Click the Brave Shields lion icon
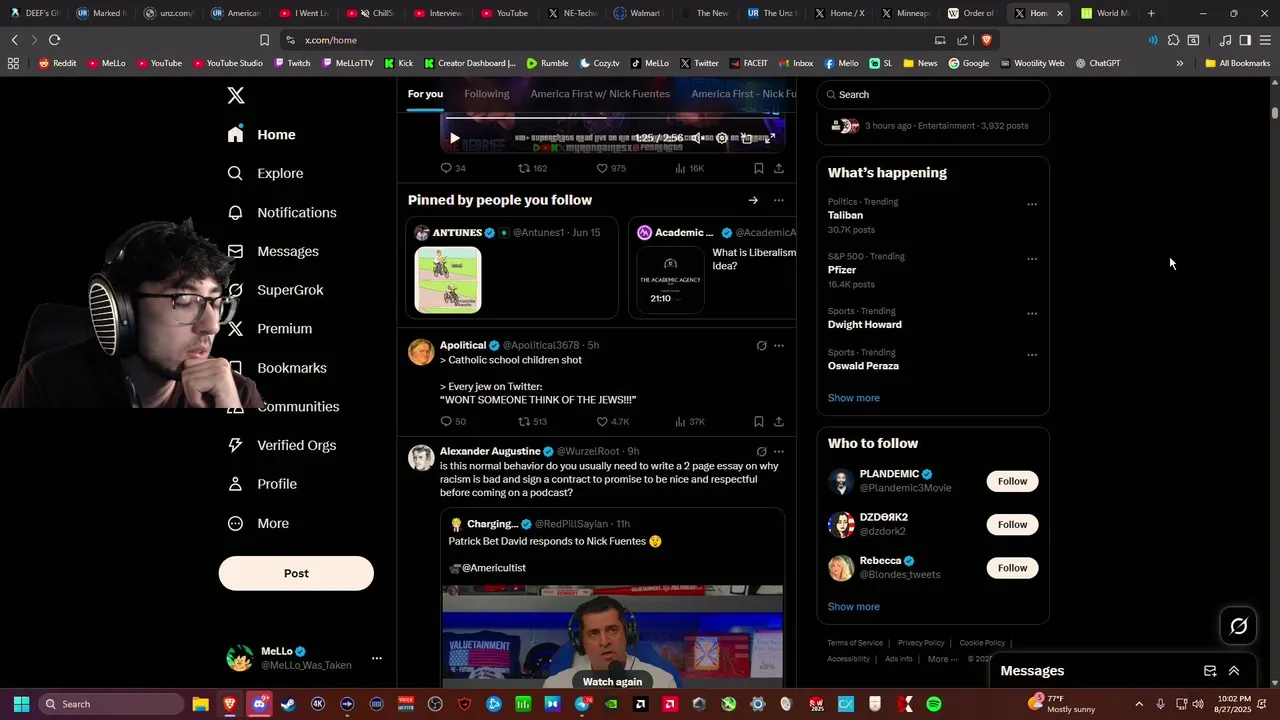1280x720 pixels. pos(986,40)
